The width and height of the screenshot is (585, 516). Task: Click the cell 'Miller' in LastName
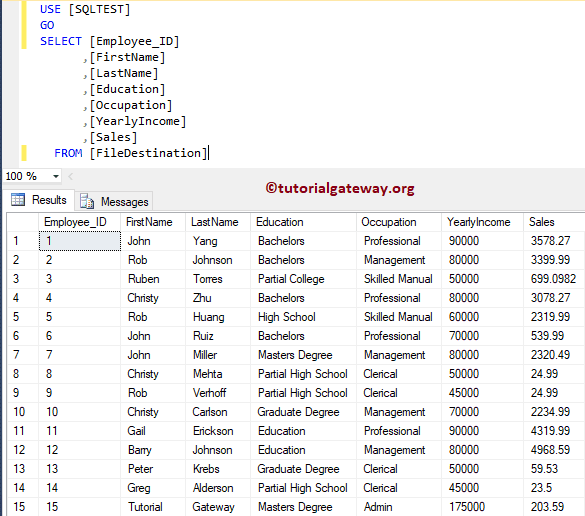(218, 355)
